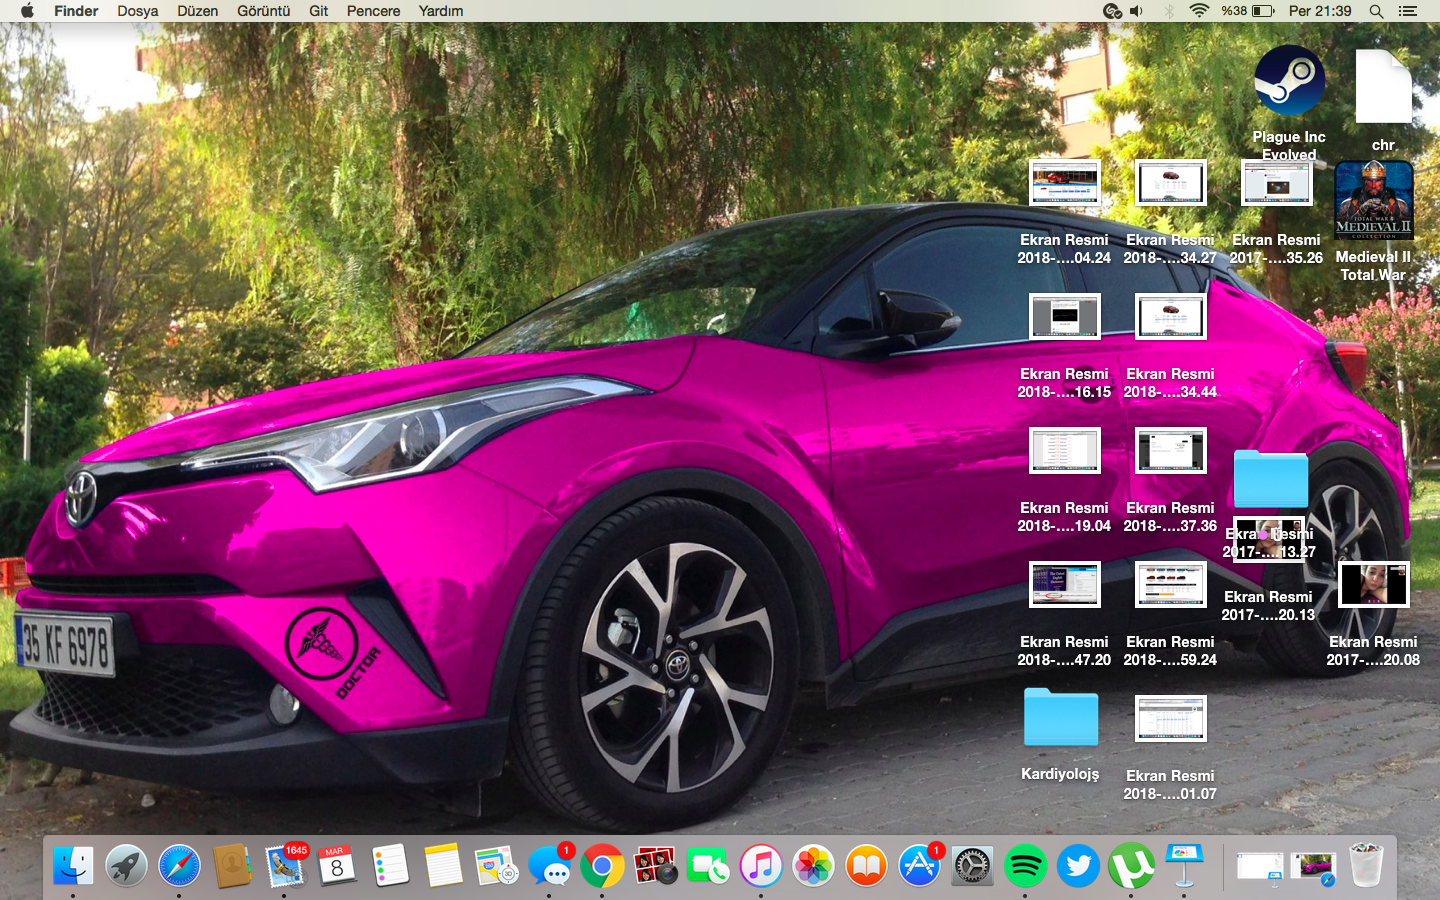Open the Wi-Fi menu
Screen dimensions: 1440x900
point(1199,11)
